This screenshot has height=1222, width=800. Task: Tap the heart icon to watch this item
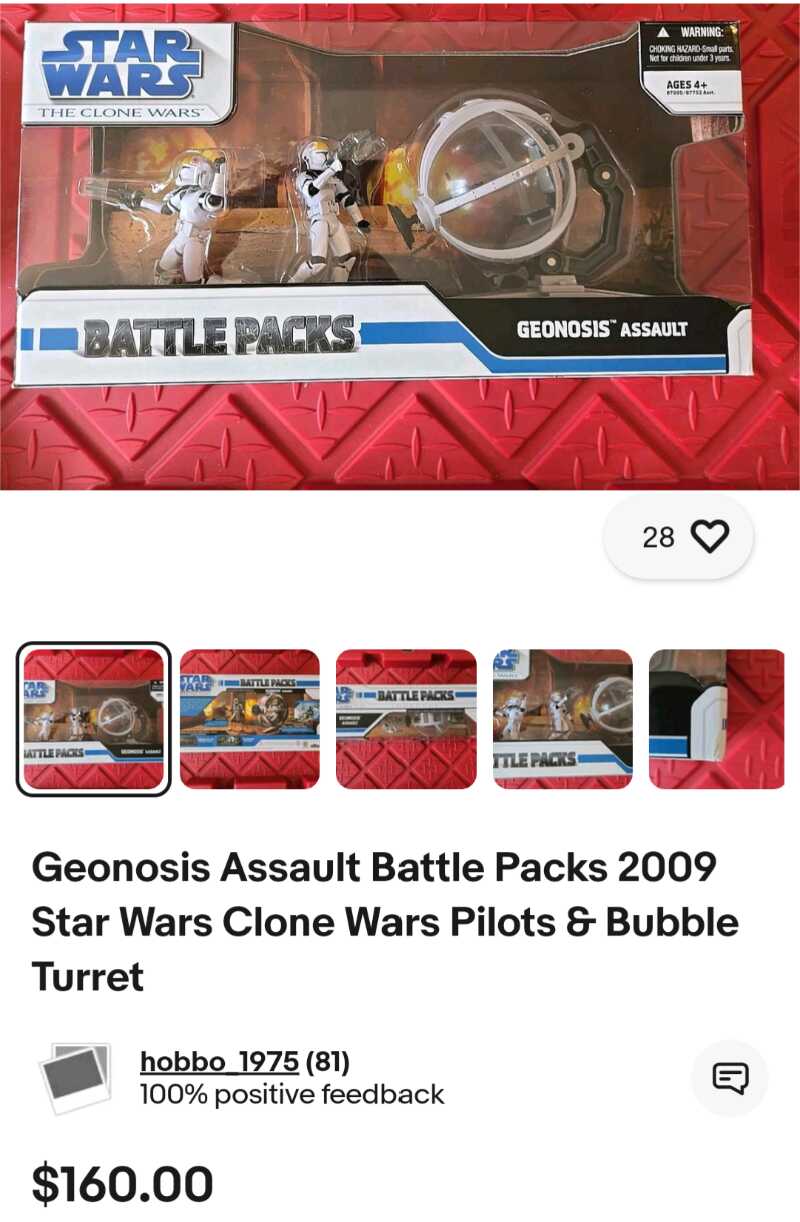coord(710,538)
